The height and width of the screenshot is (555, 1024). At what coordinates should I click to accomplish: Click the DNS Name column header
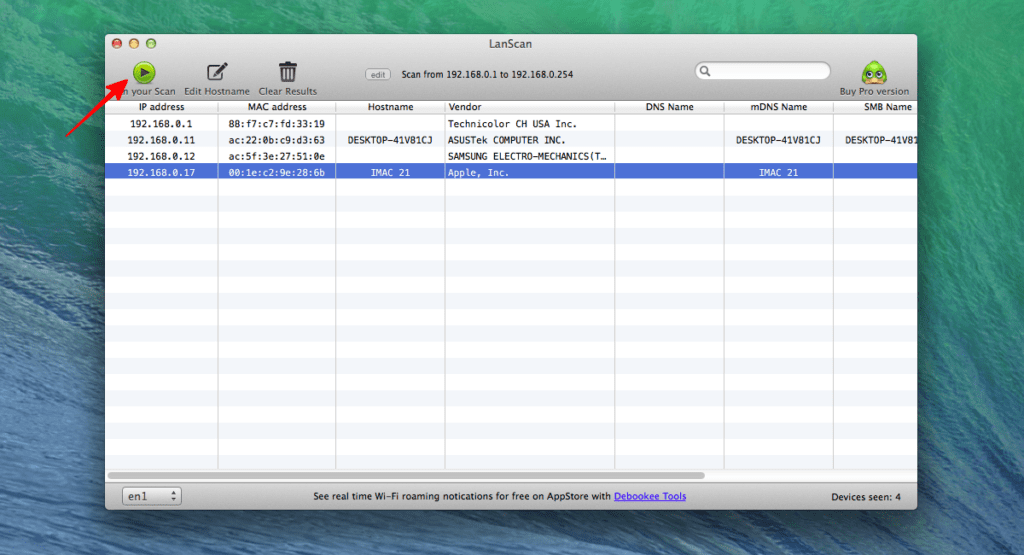[669, 107]
